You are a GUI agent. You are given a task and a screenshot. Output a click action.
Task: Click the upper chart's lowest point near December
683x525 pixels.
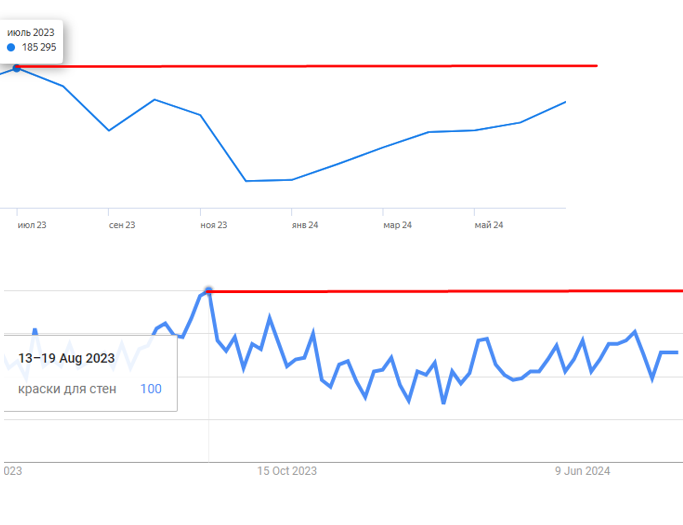pyautogui.click(x=246, y=181)
